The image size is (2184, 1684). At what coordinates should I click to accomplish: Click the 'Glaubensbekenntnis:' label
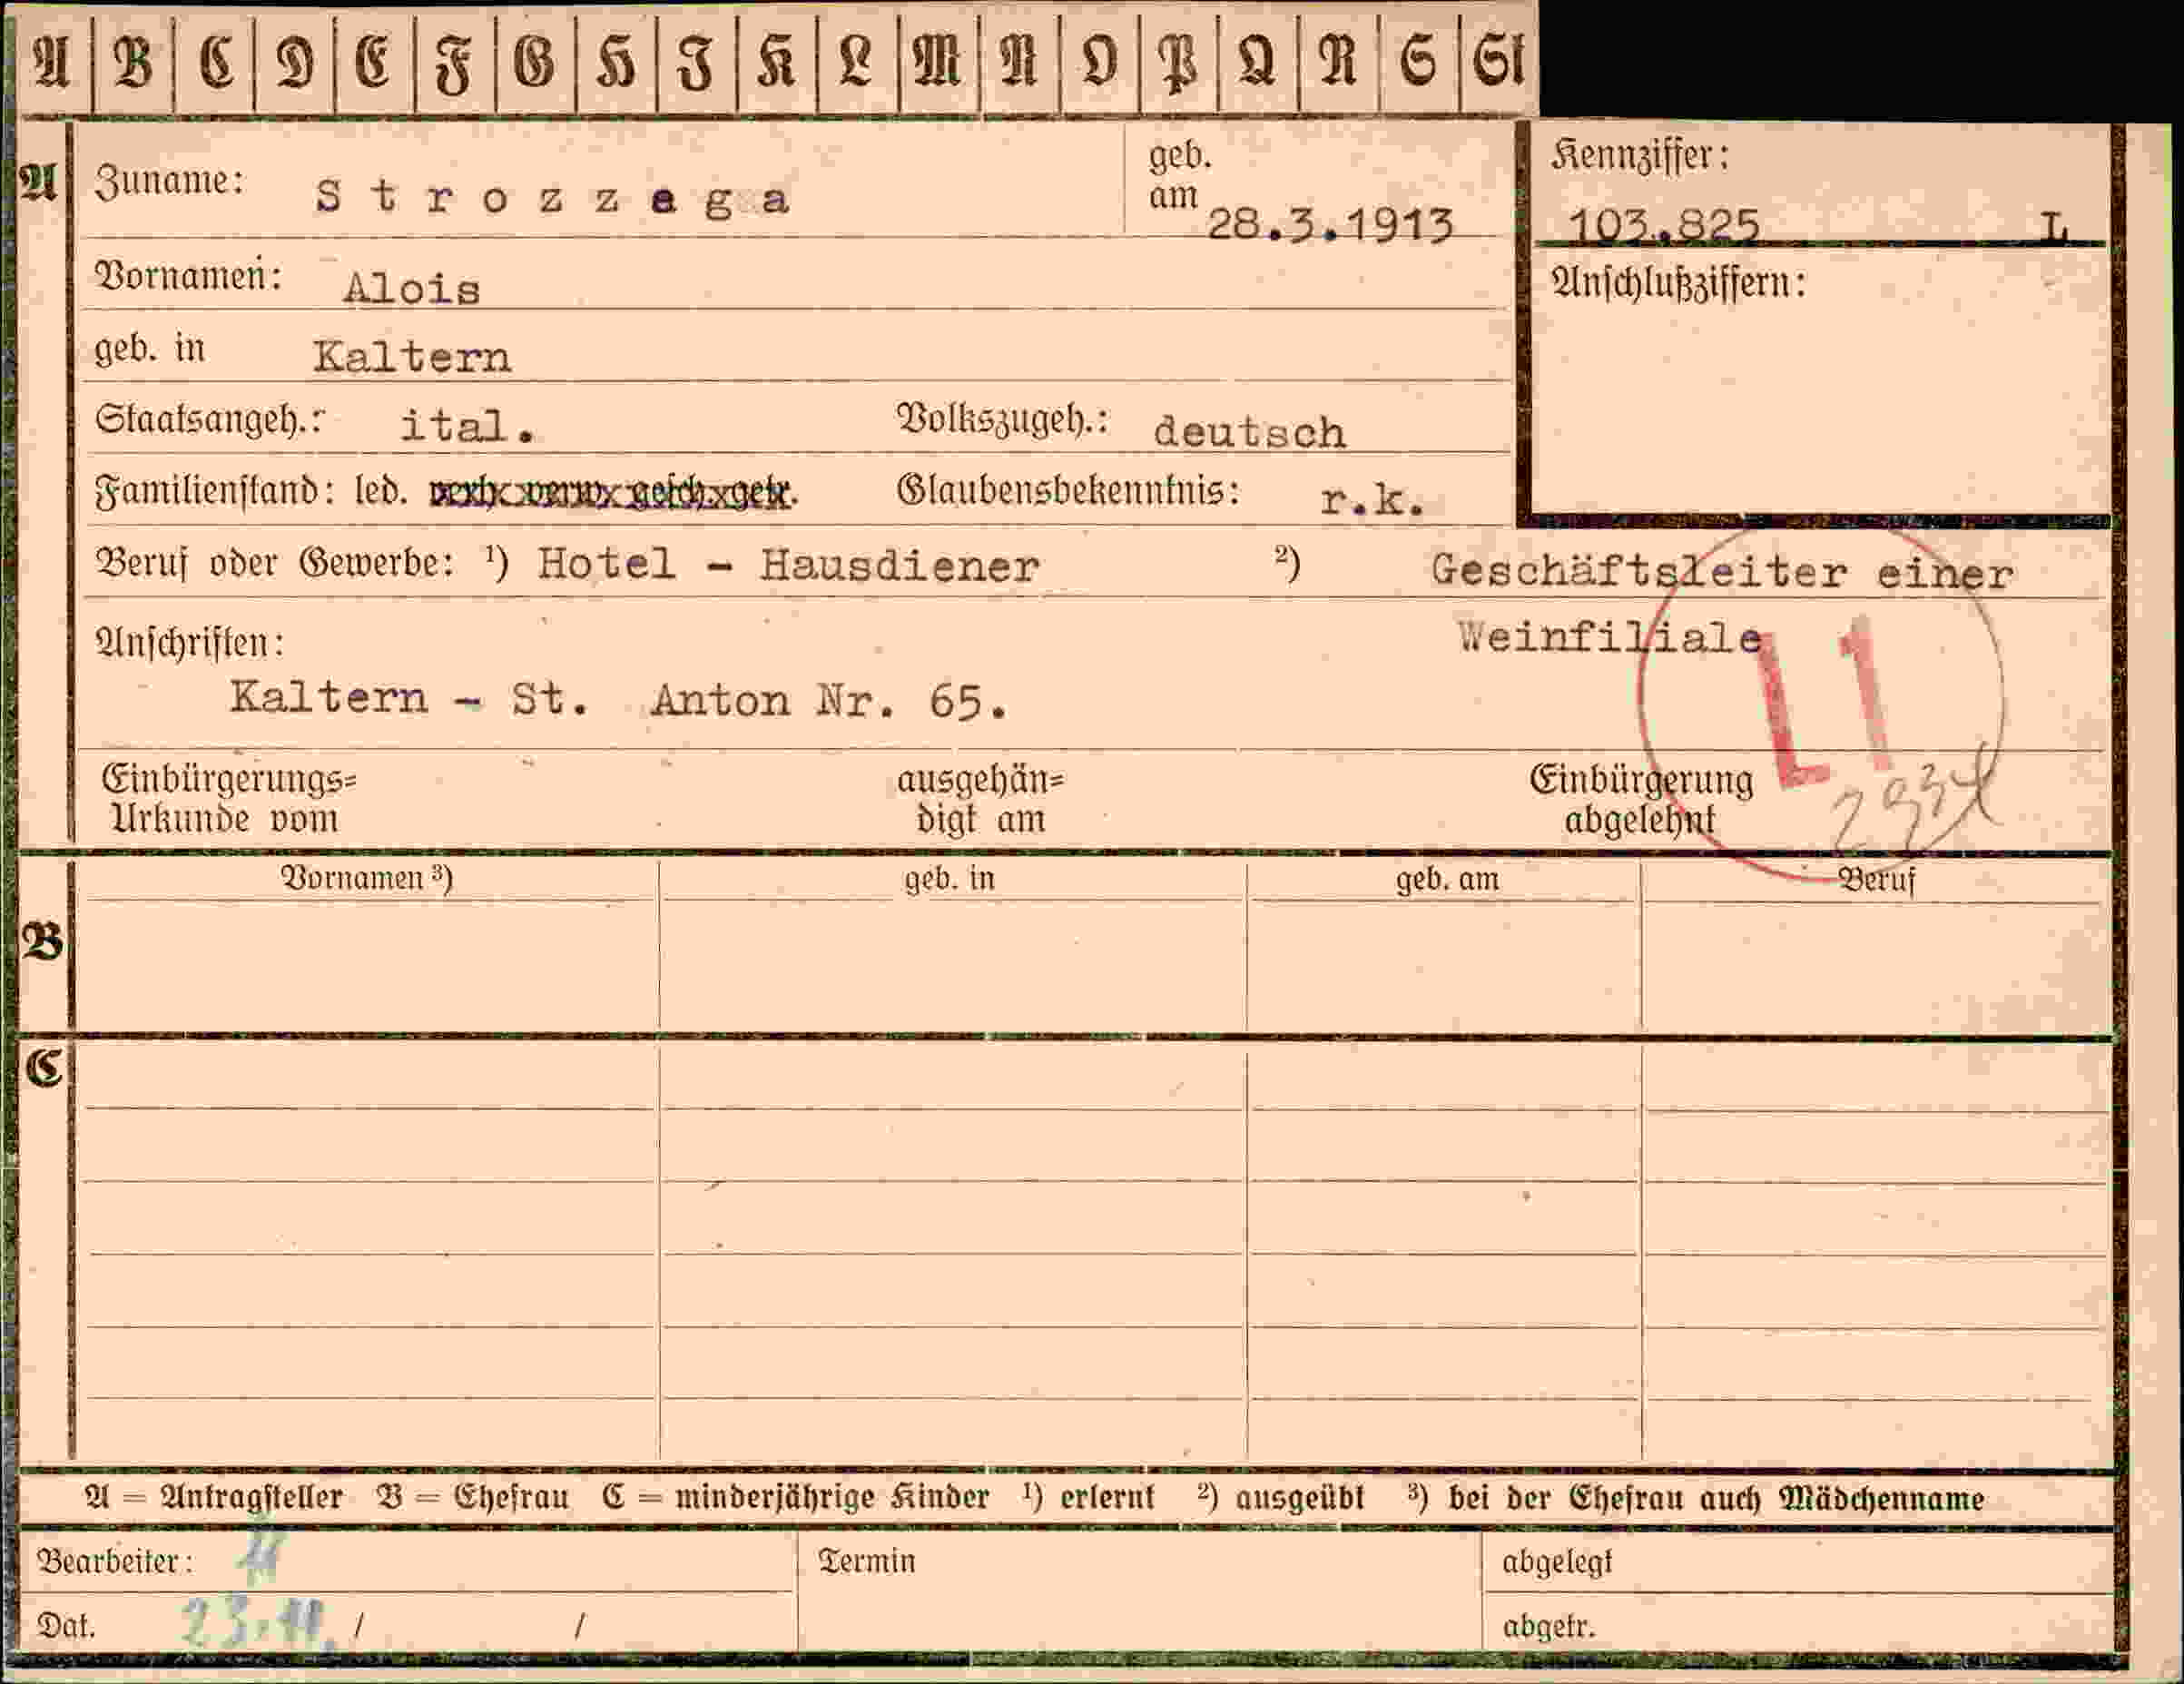(1068, 490)
